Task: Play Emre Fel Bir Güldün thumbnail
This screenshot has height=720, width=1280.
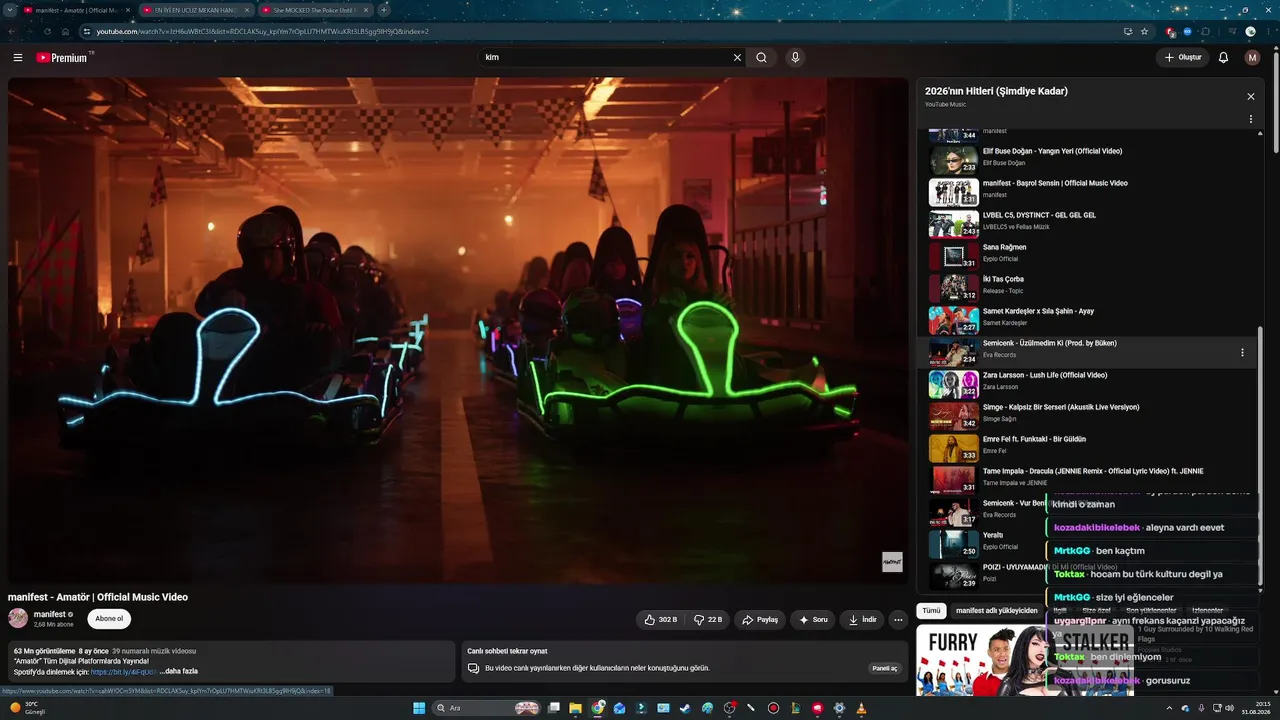Action: point(953,448)
